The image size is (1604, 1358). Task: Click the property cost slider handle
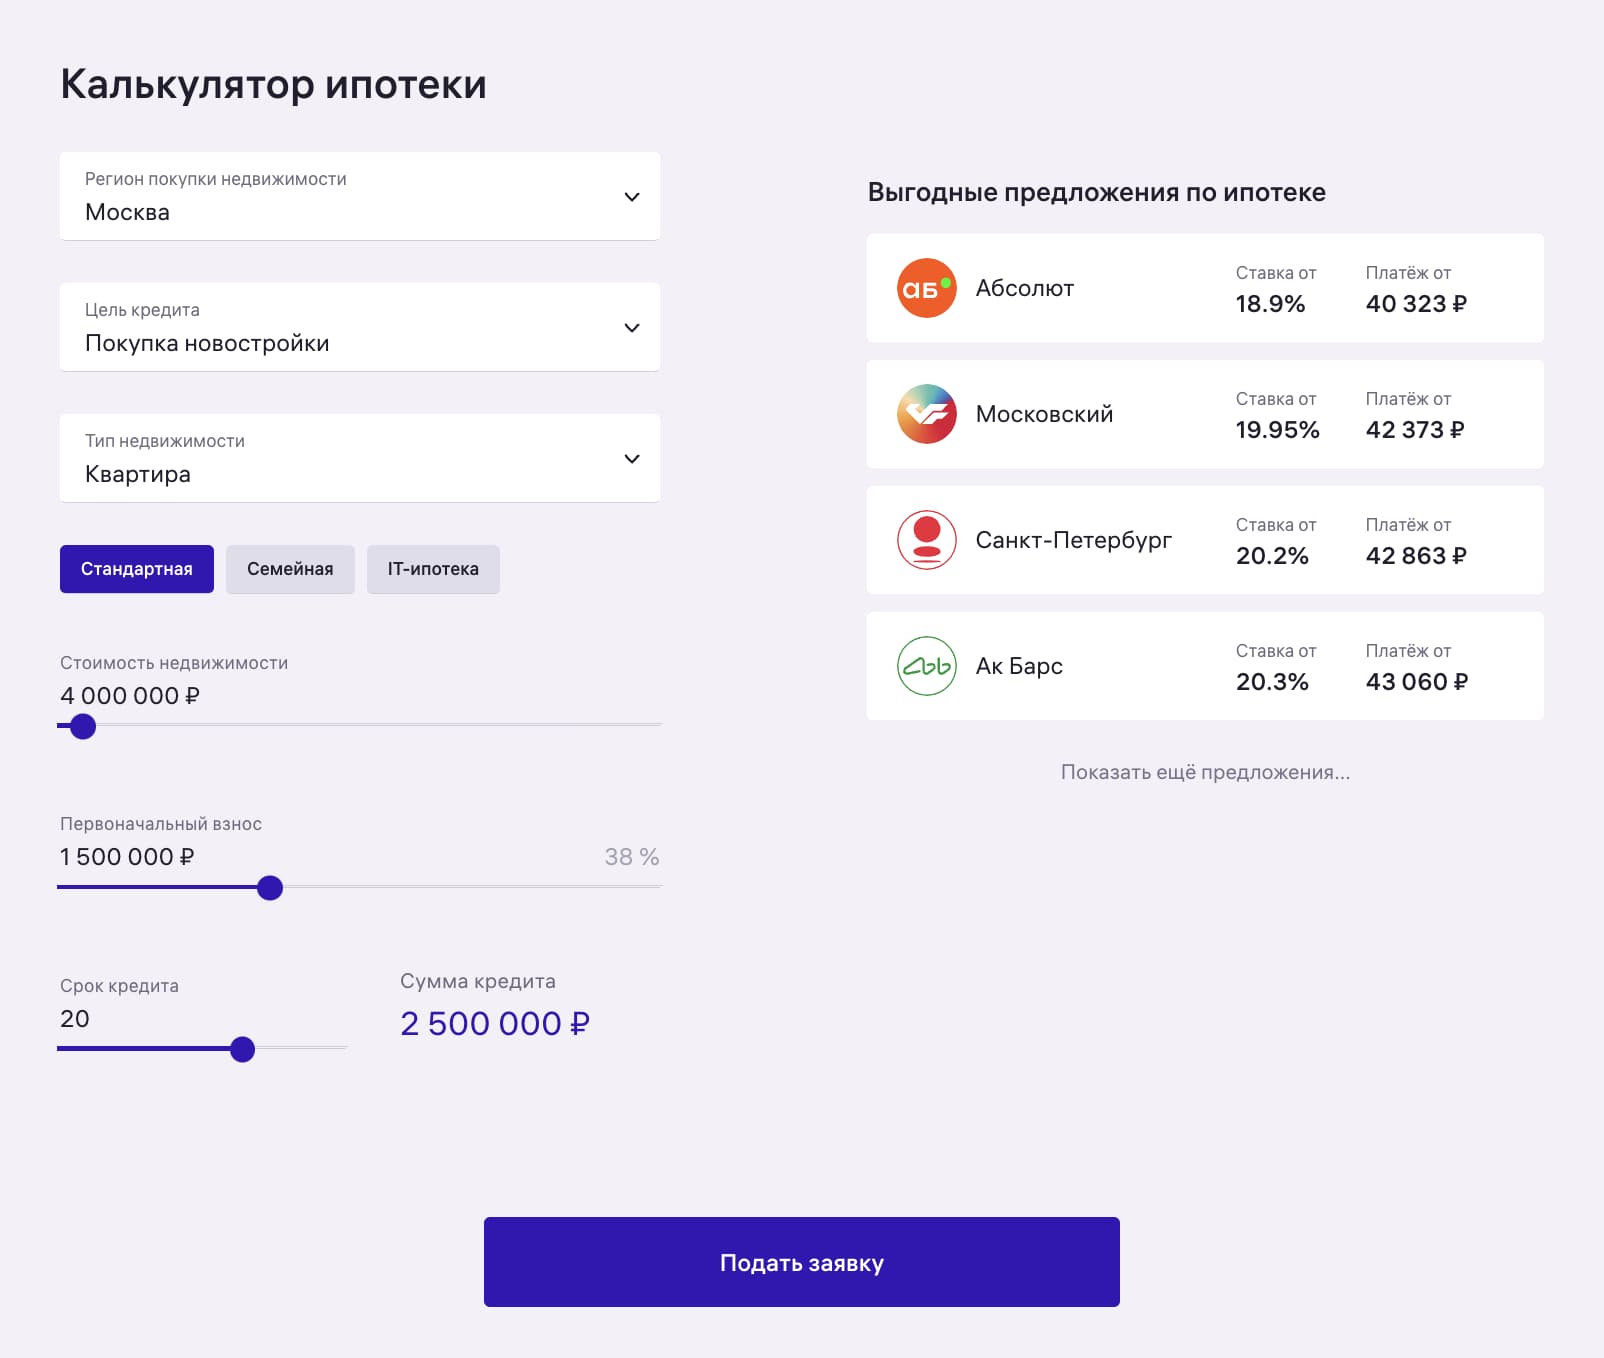83,726
